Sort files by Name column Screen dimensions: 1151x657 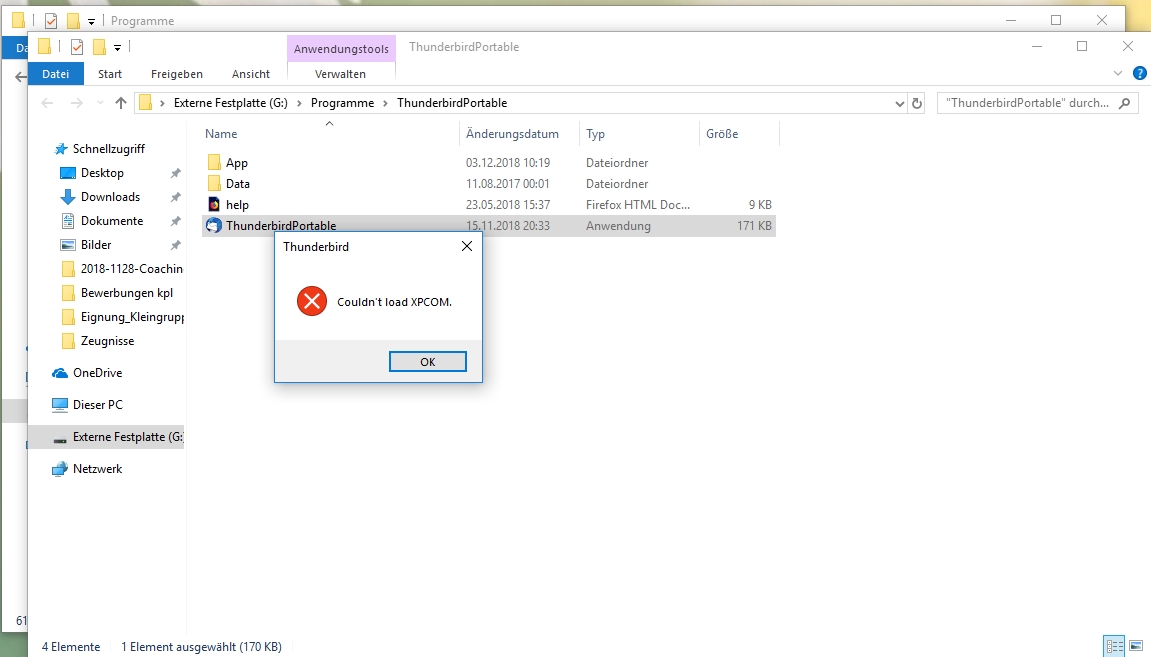tap(221, 134)
